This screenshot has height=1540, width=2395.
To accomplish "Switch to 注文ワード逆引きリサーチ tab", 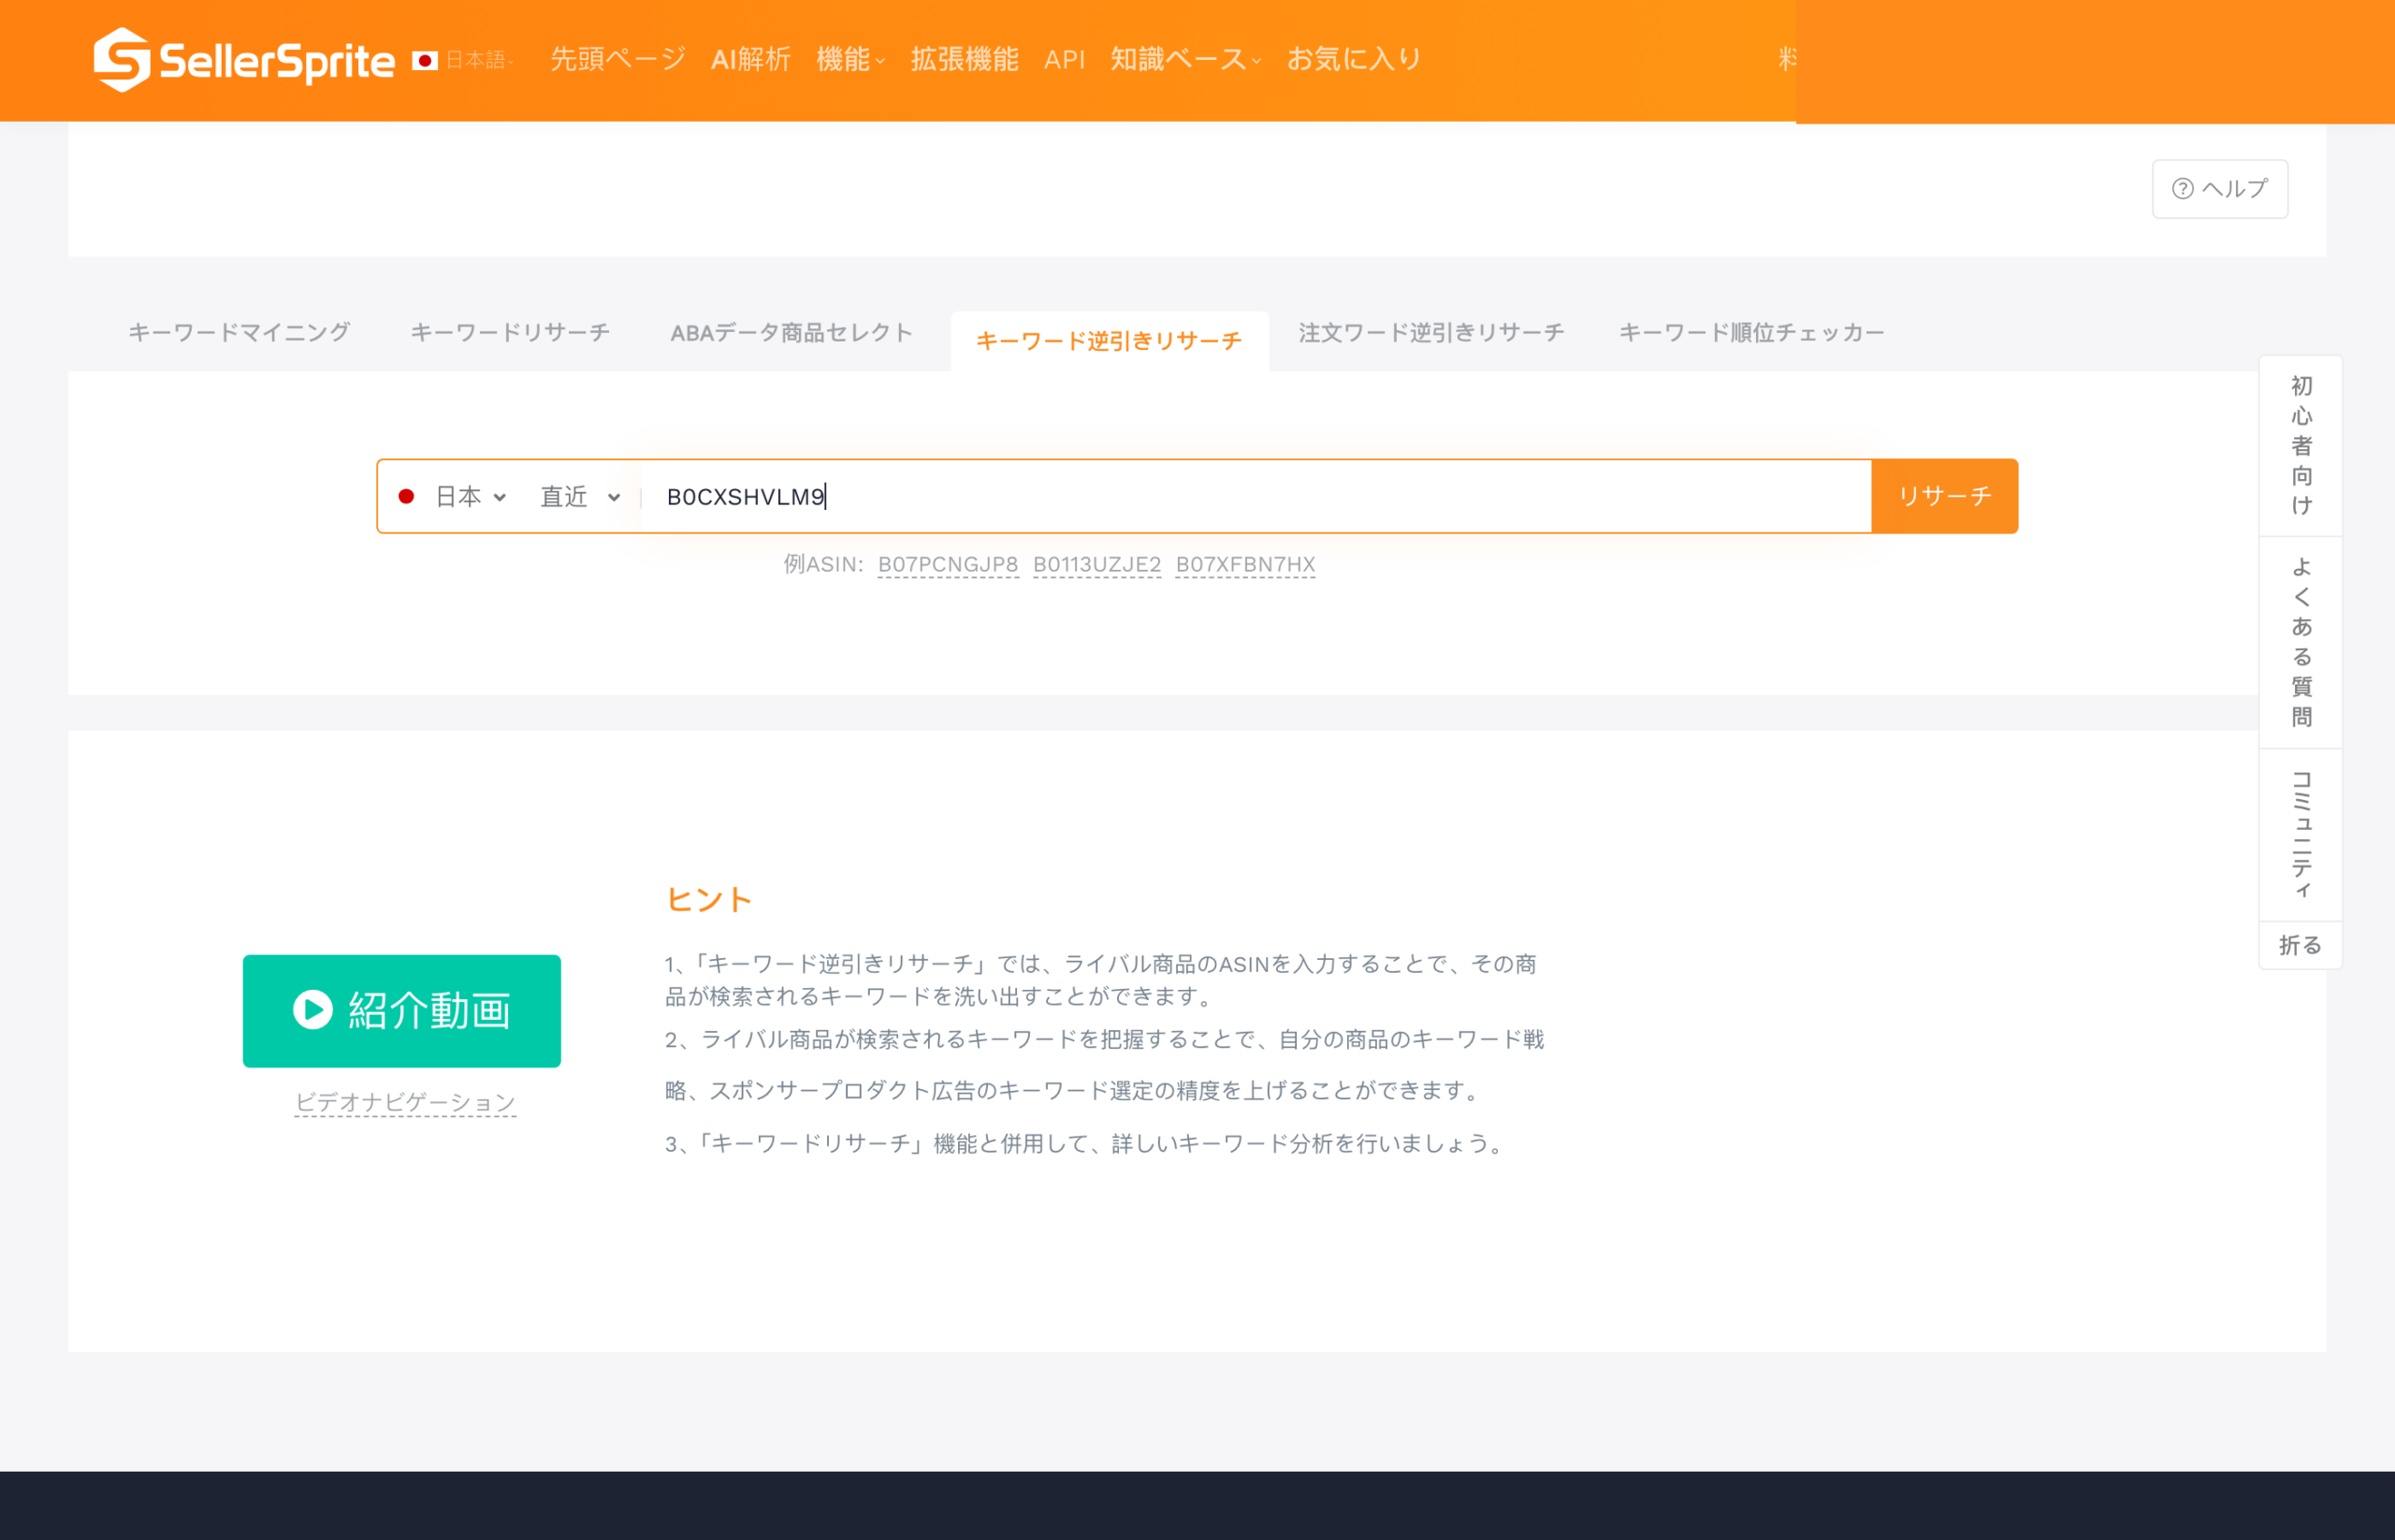I will click(1429, 332).
